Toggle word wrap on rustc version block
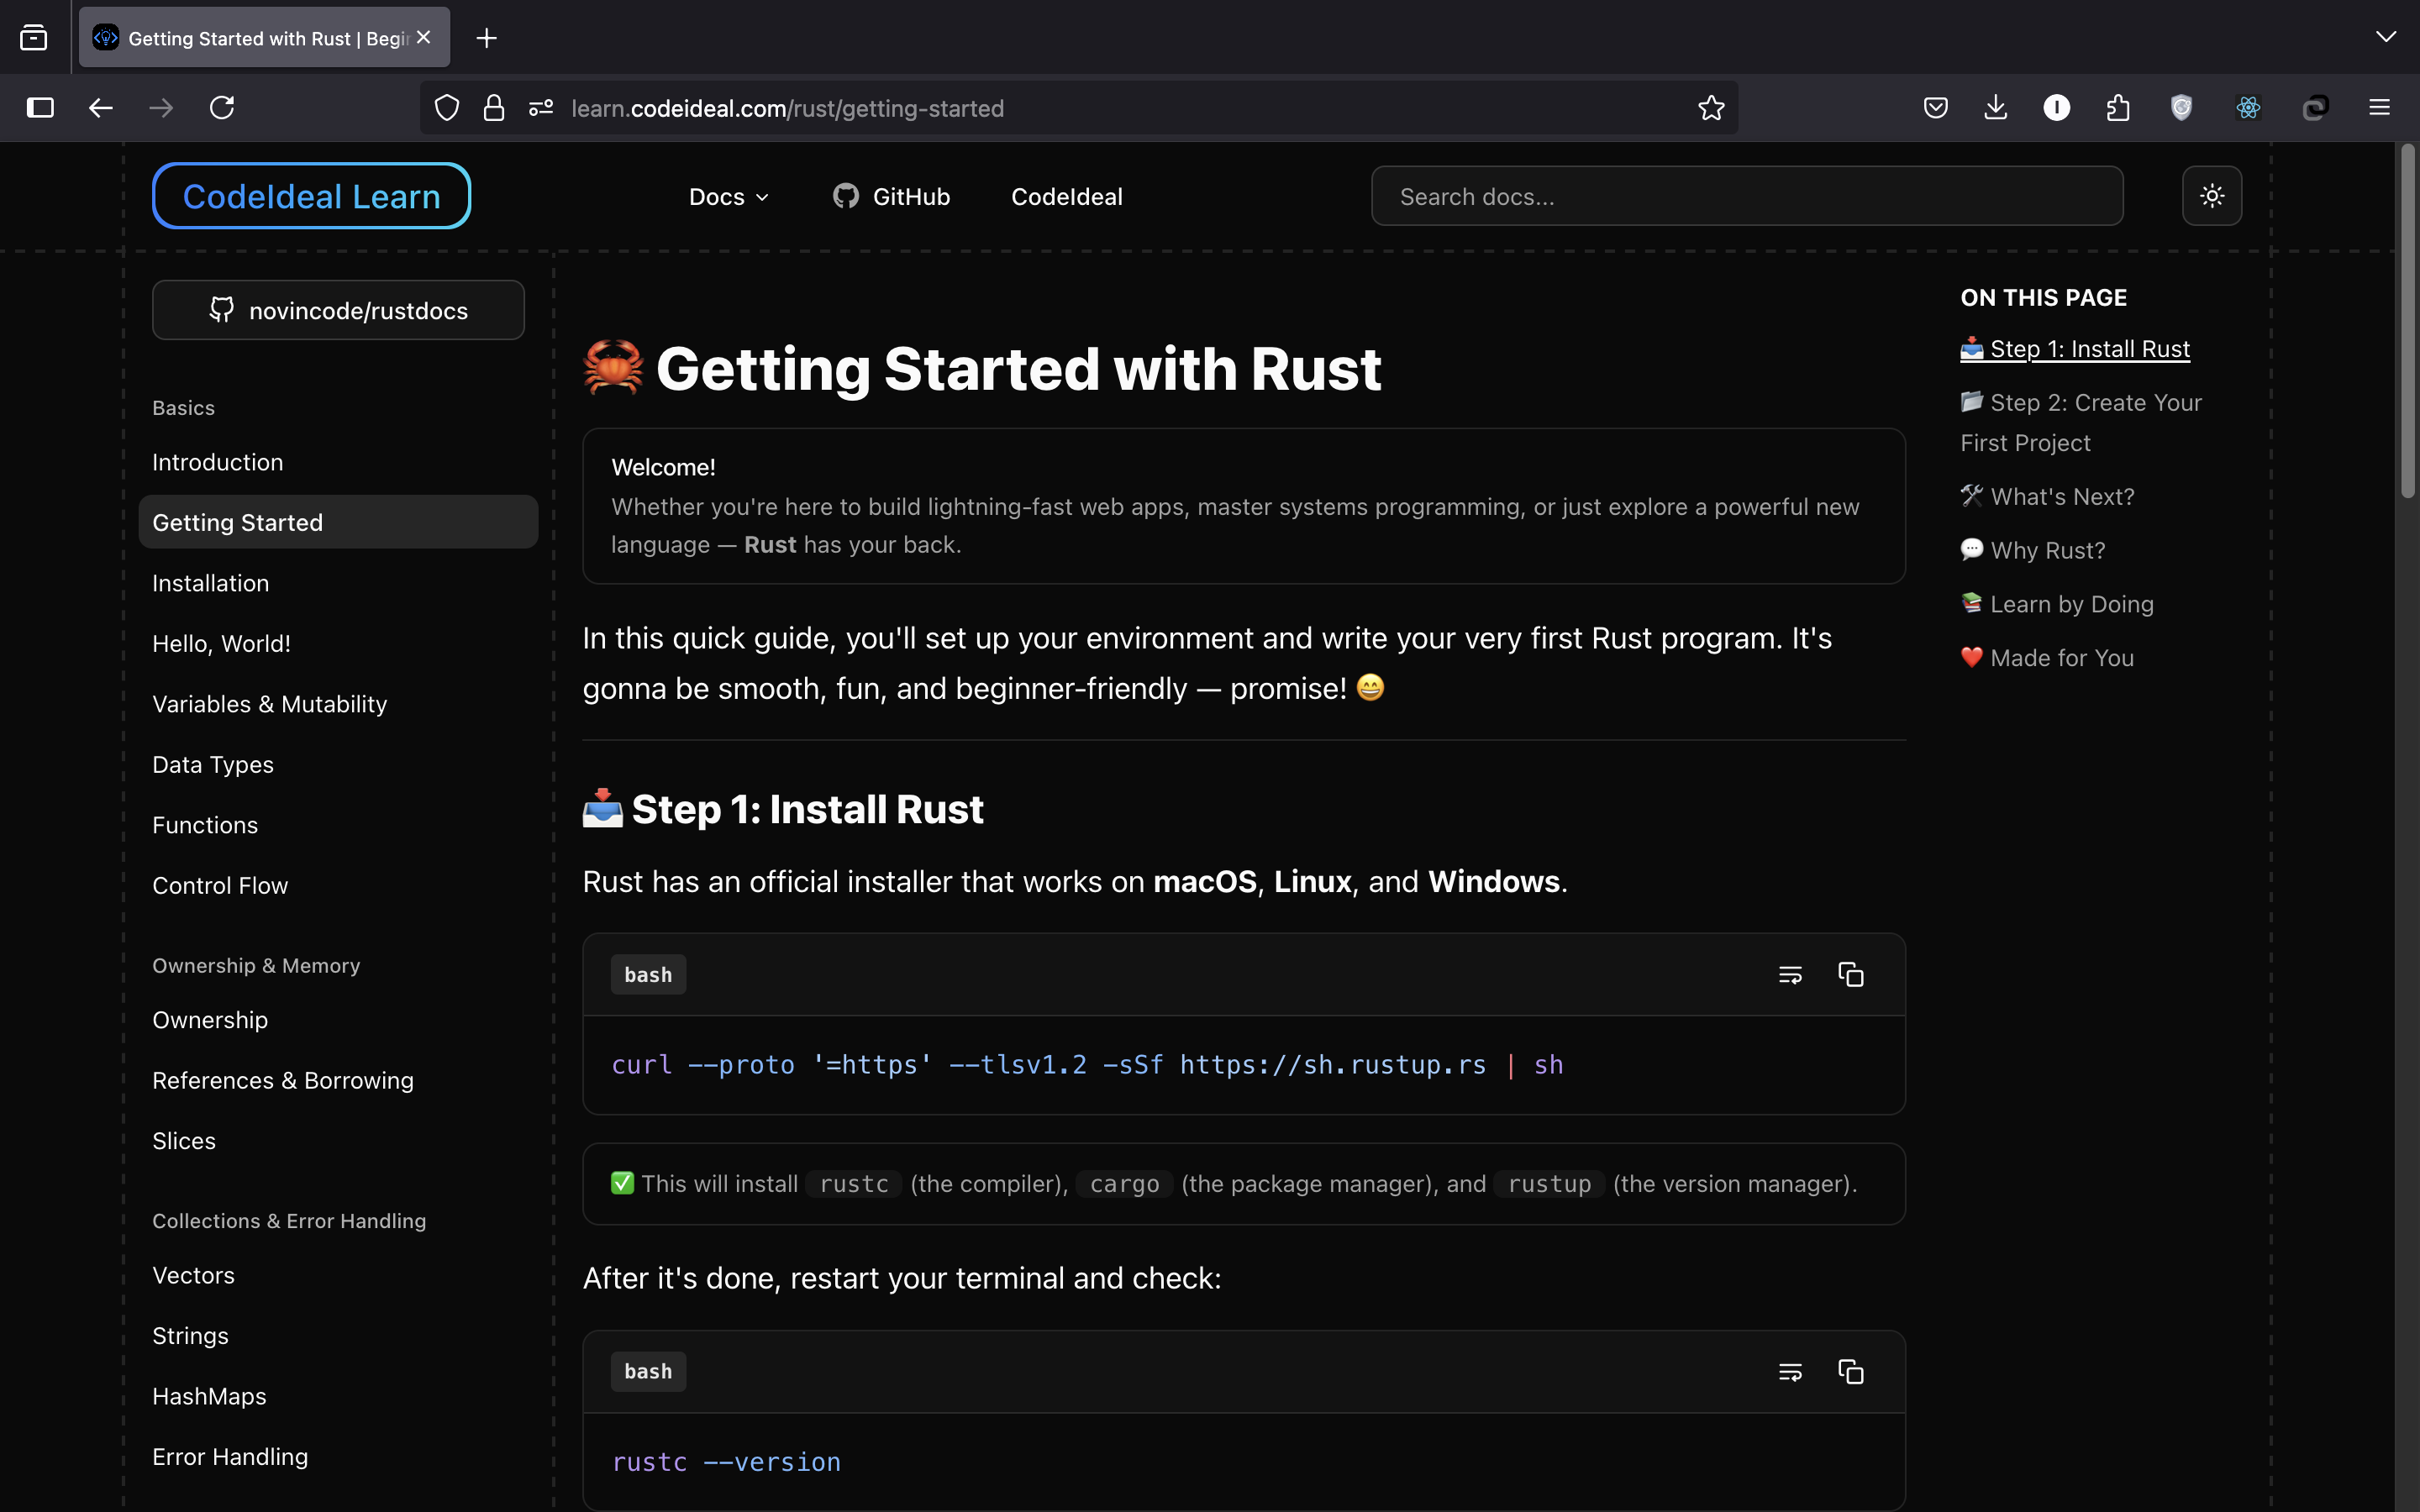This screenshot has width=2420, height=1512. [1790, 1371]
